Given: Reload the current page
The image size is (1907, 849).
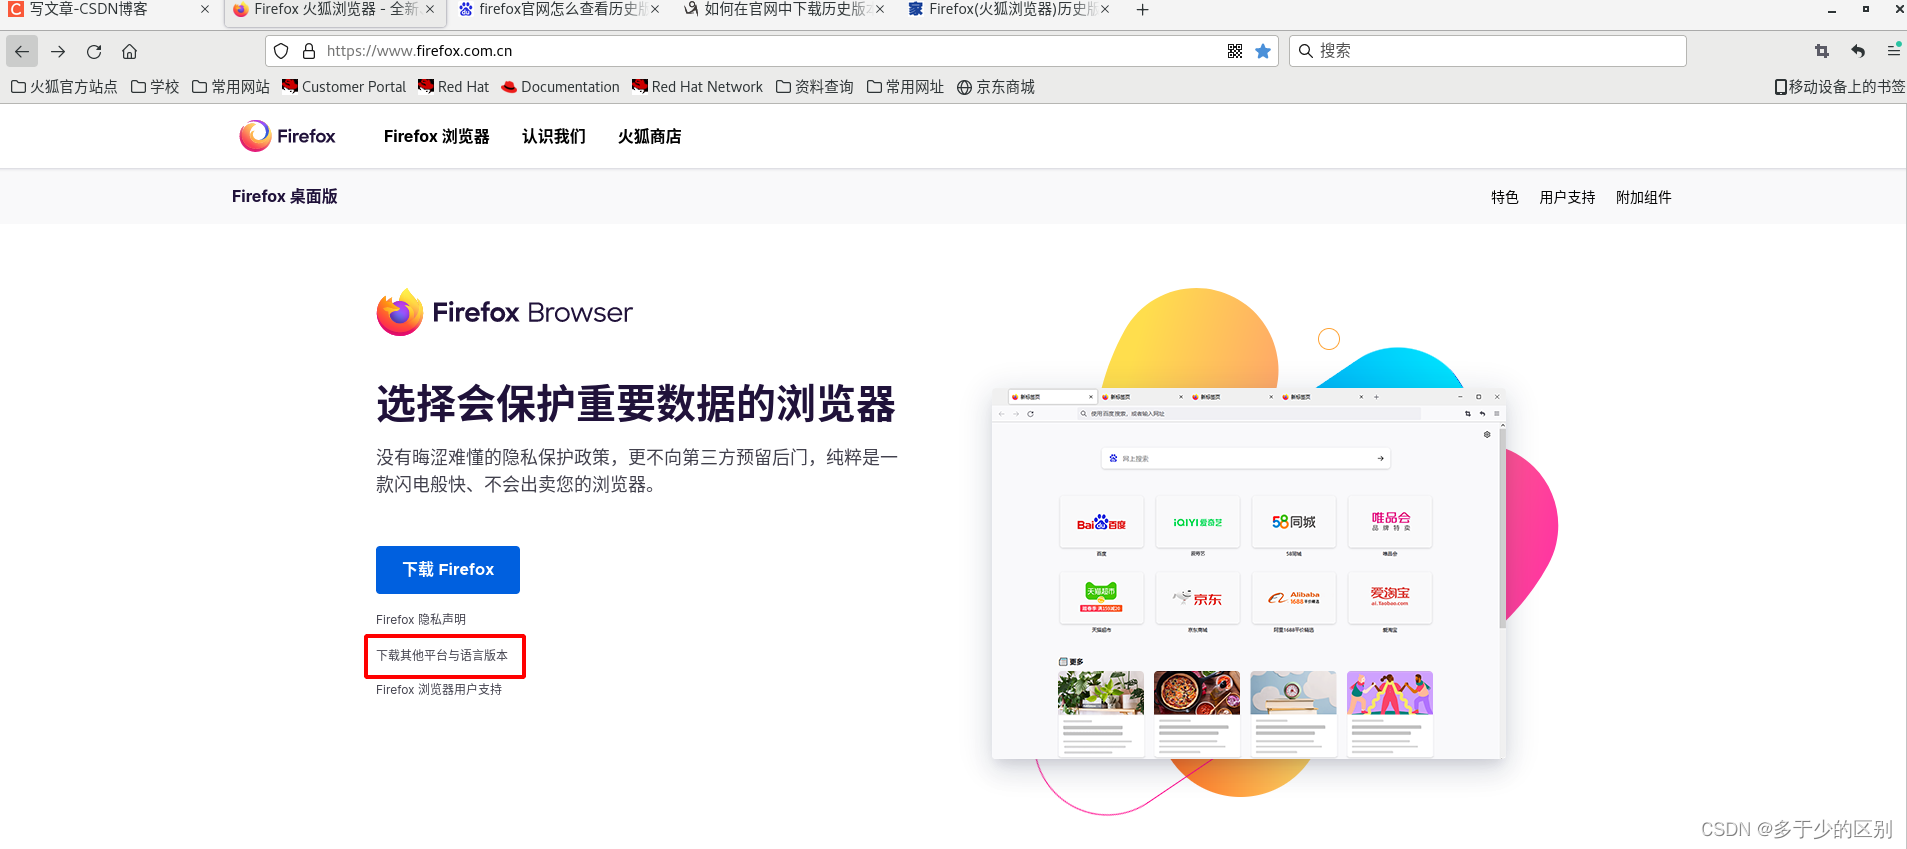Looking at the screenshot, I should 94,51.
